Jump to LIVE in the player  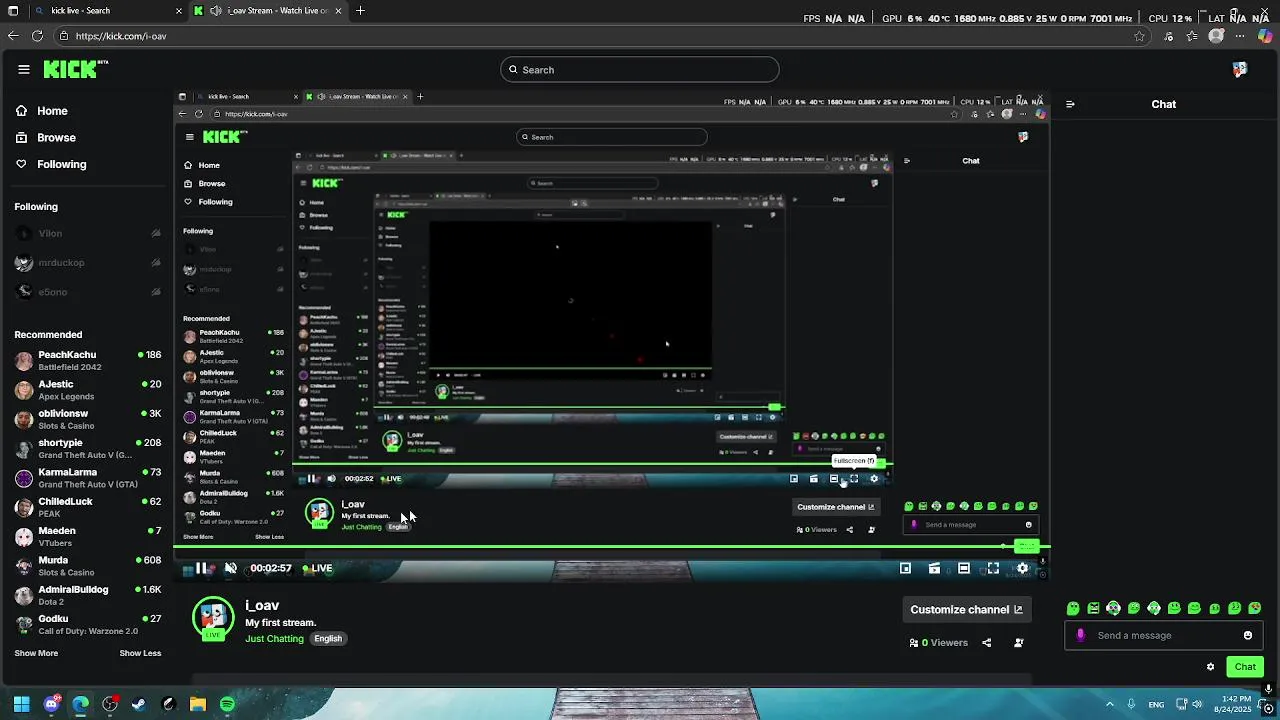pos(318,568)
